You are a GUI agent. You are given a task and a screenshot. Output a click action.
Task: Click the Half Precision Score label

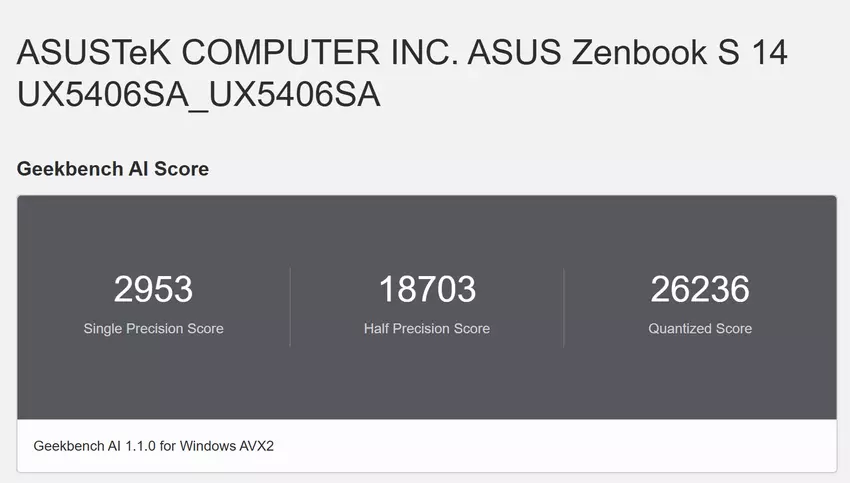coord(427,328)
